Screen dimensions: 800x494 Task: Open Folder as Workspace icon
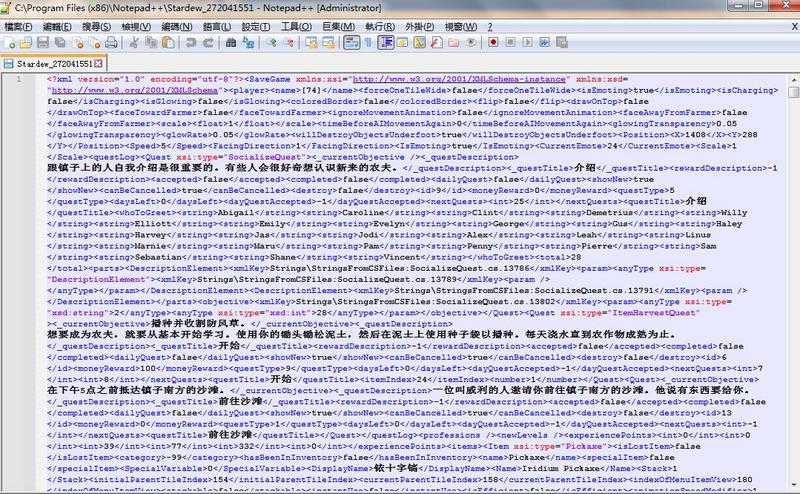[x=454, y=43]
